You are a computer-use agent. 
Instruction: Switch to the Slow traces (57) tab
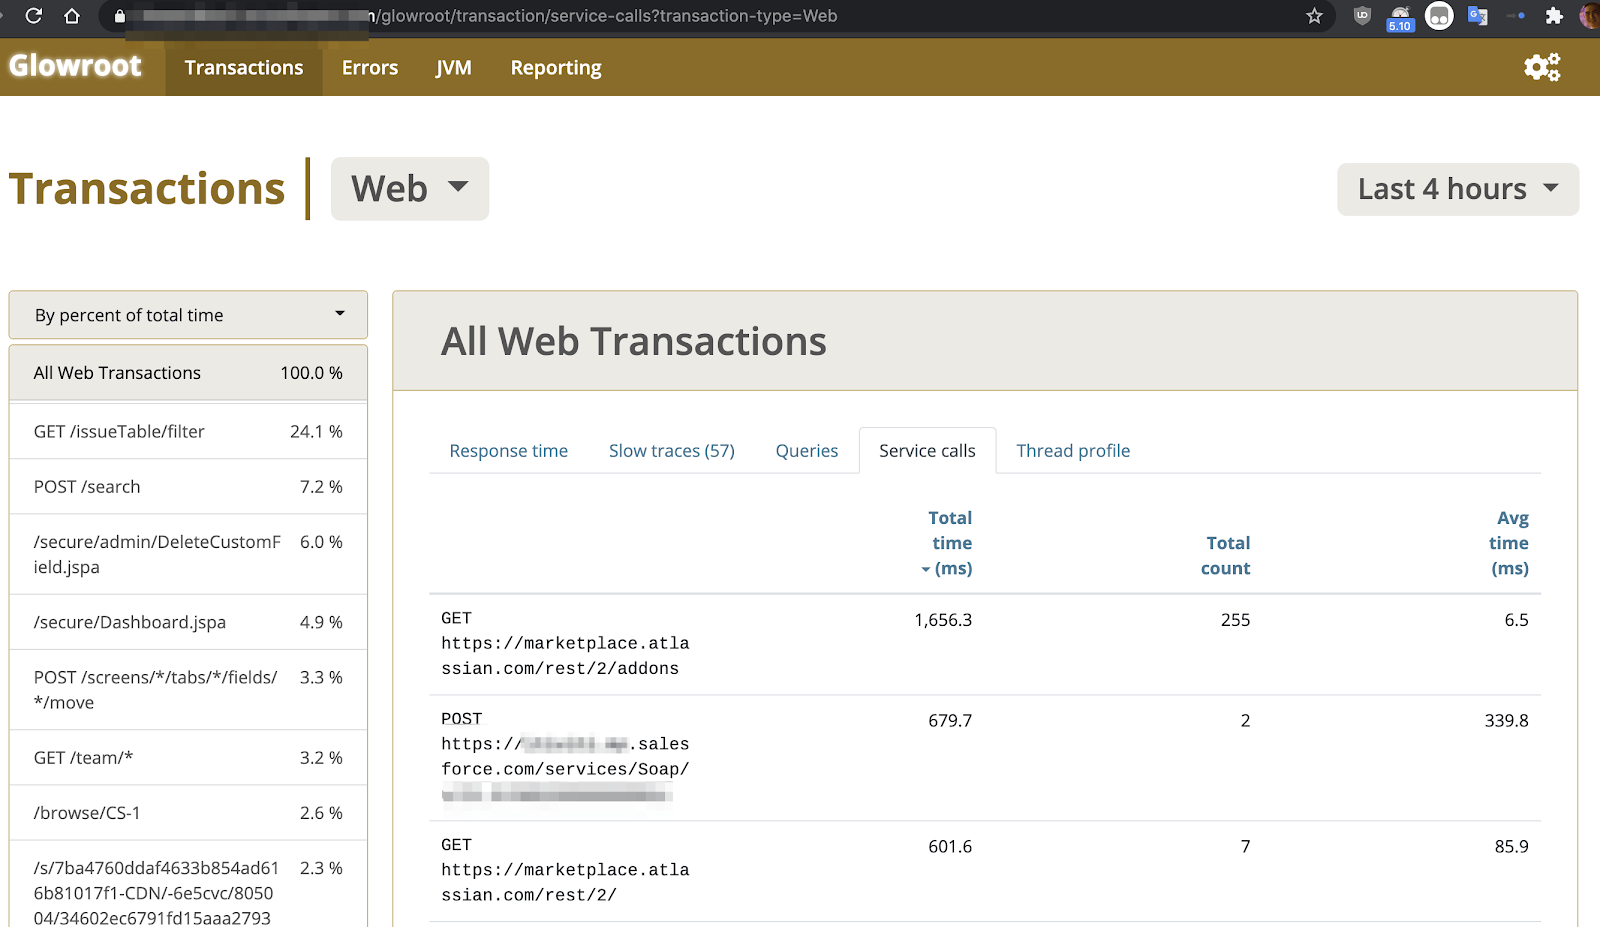click(x=672, y=451)
